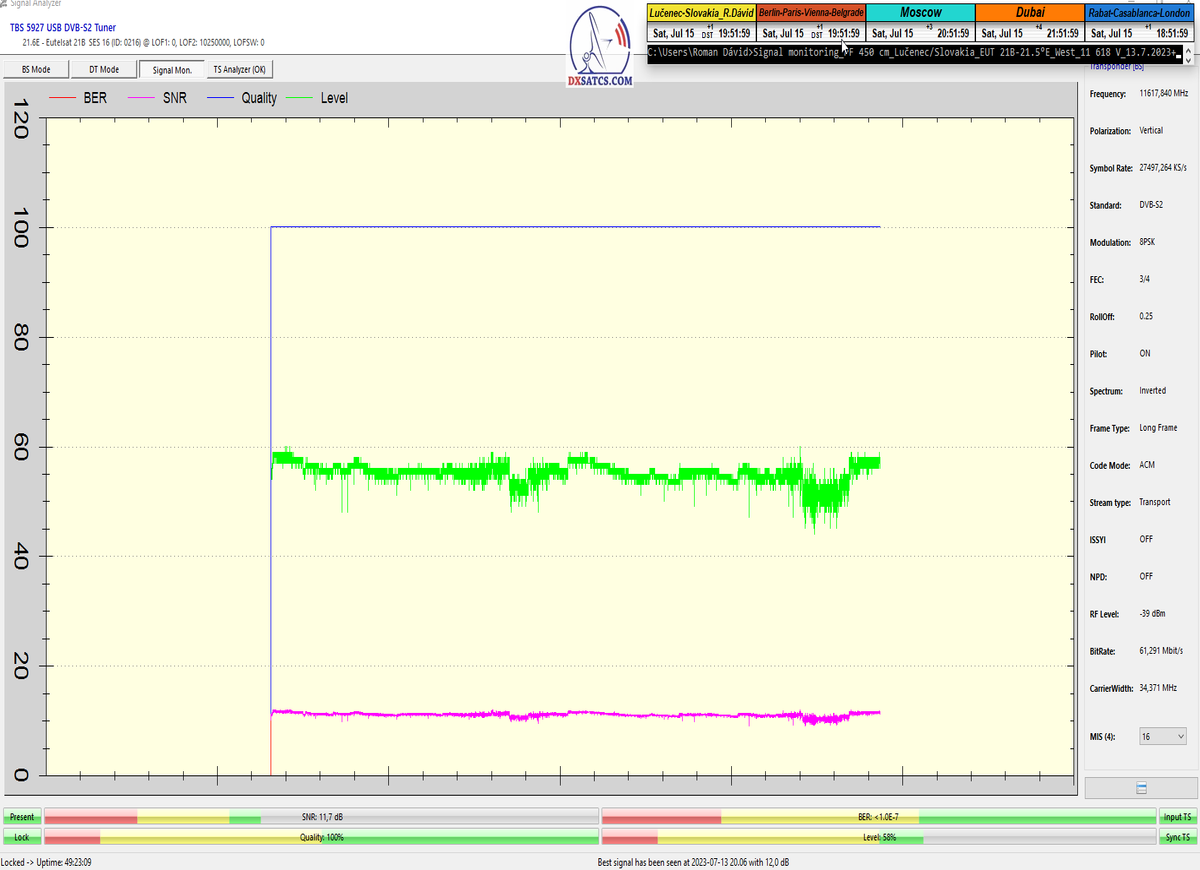Click the SNR 11,7 dB meter bar
This screenshot has height=870, width=1200.
coord(320,817)
